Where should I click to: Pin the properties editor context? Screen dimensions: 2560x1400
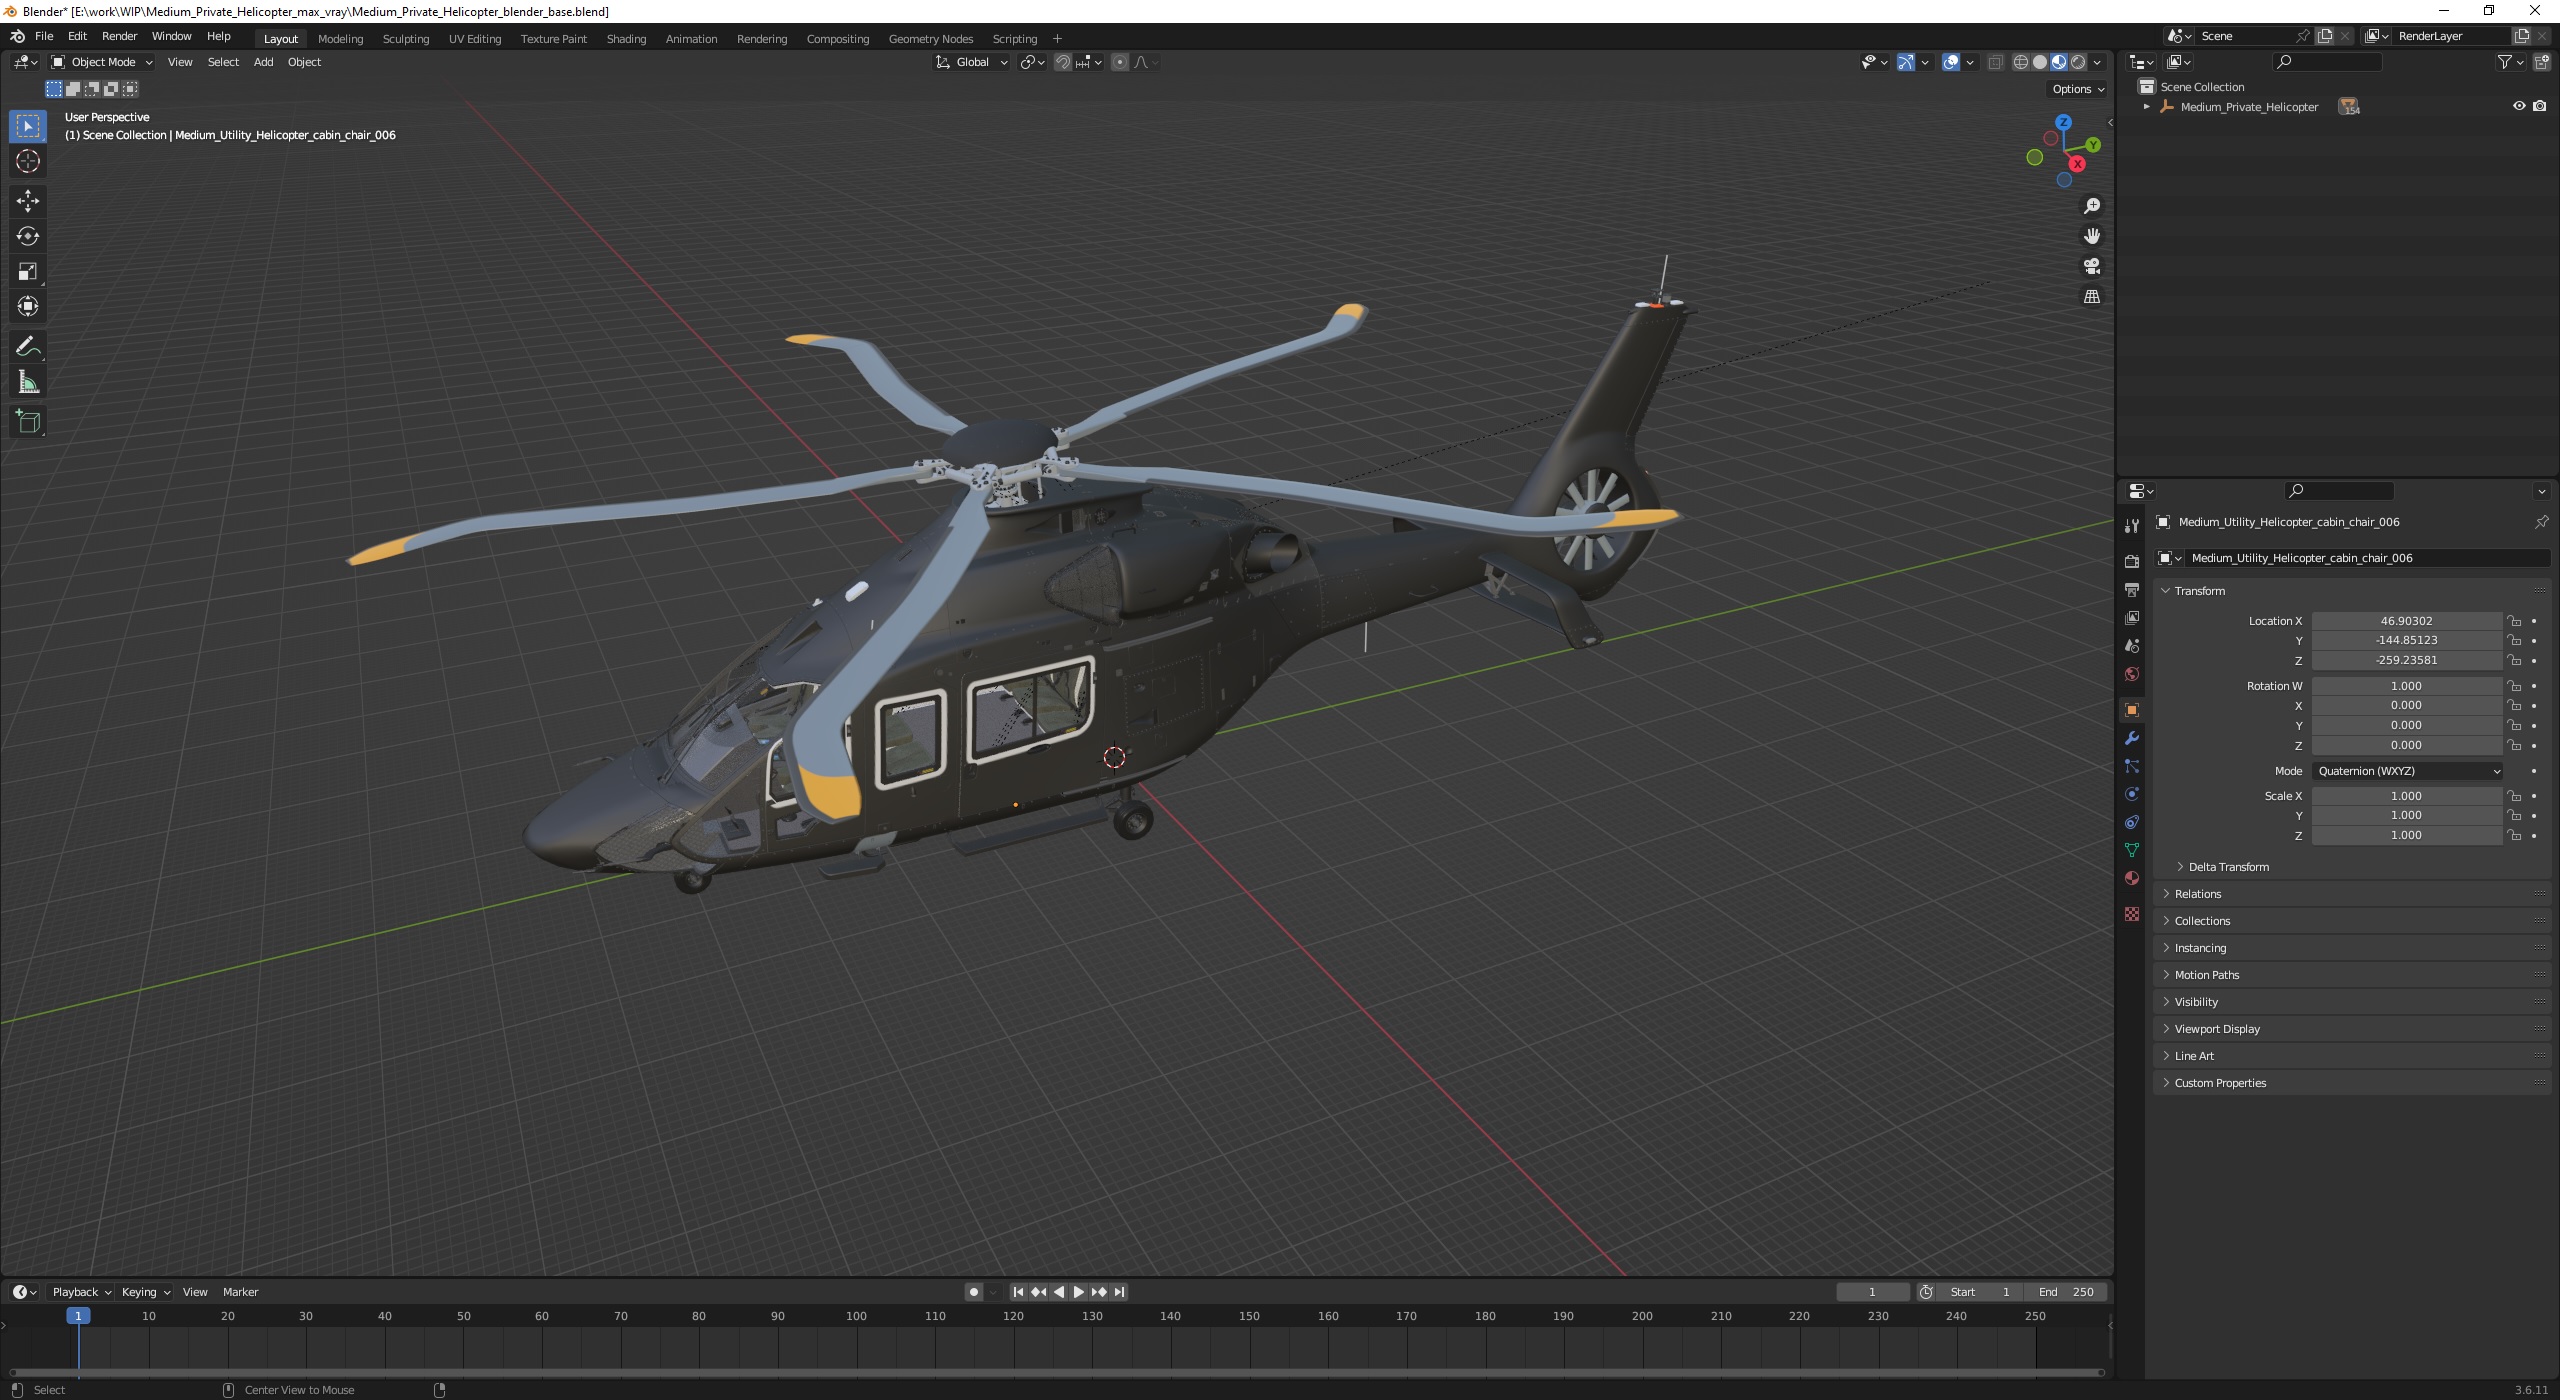[2541, 522]
